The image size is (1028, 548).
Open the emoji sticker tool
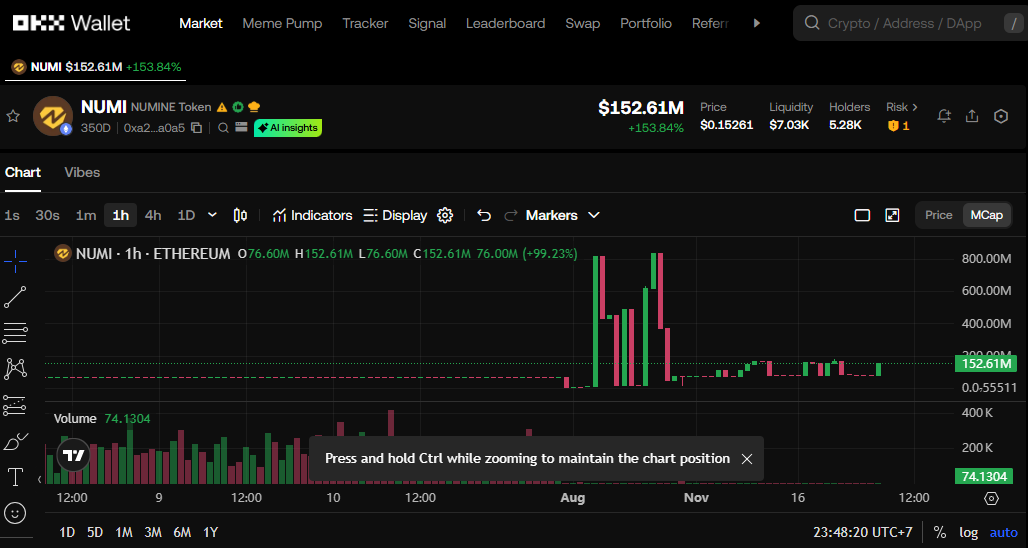(15, 513)
